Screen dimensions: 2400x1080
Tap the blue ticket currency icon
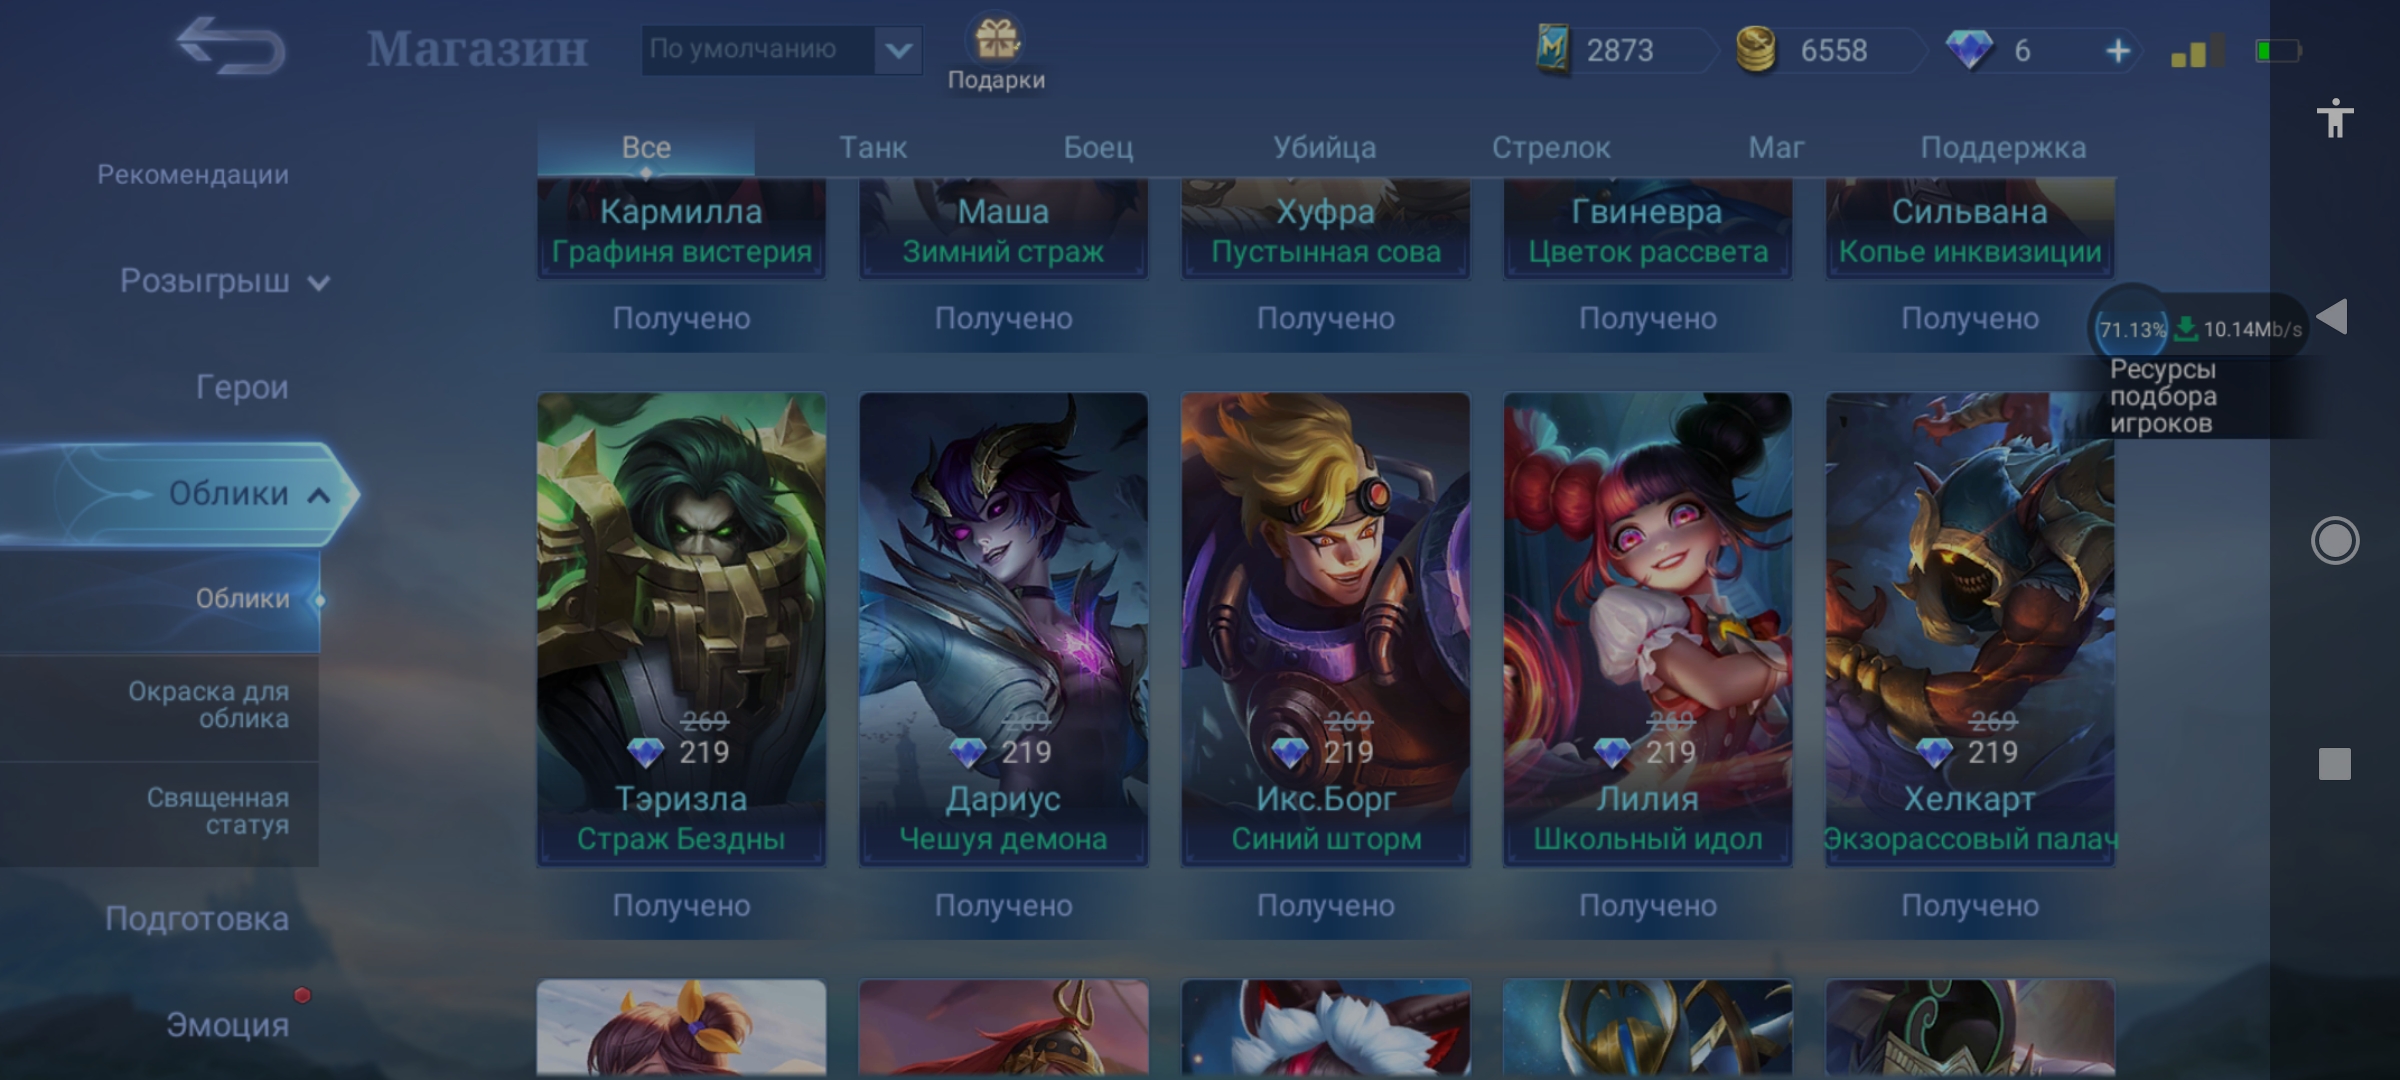point(1552,50)
